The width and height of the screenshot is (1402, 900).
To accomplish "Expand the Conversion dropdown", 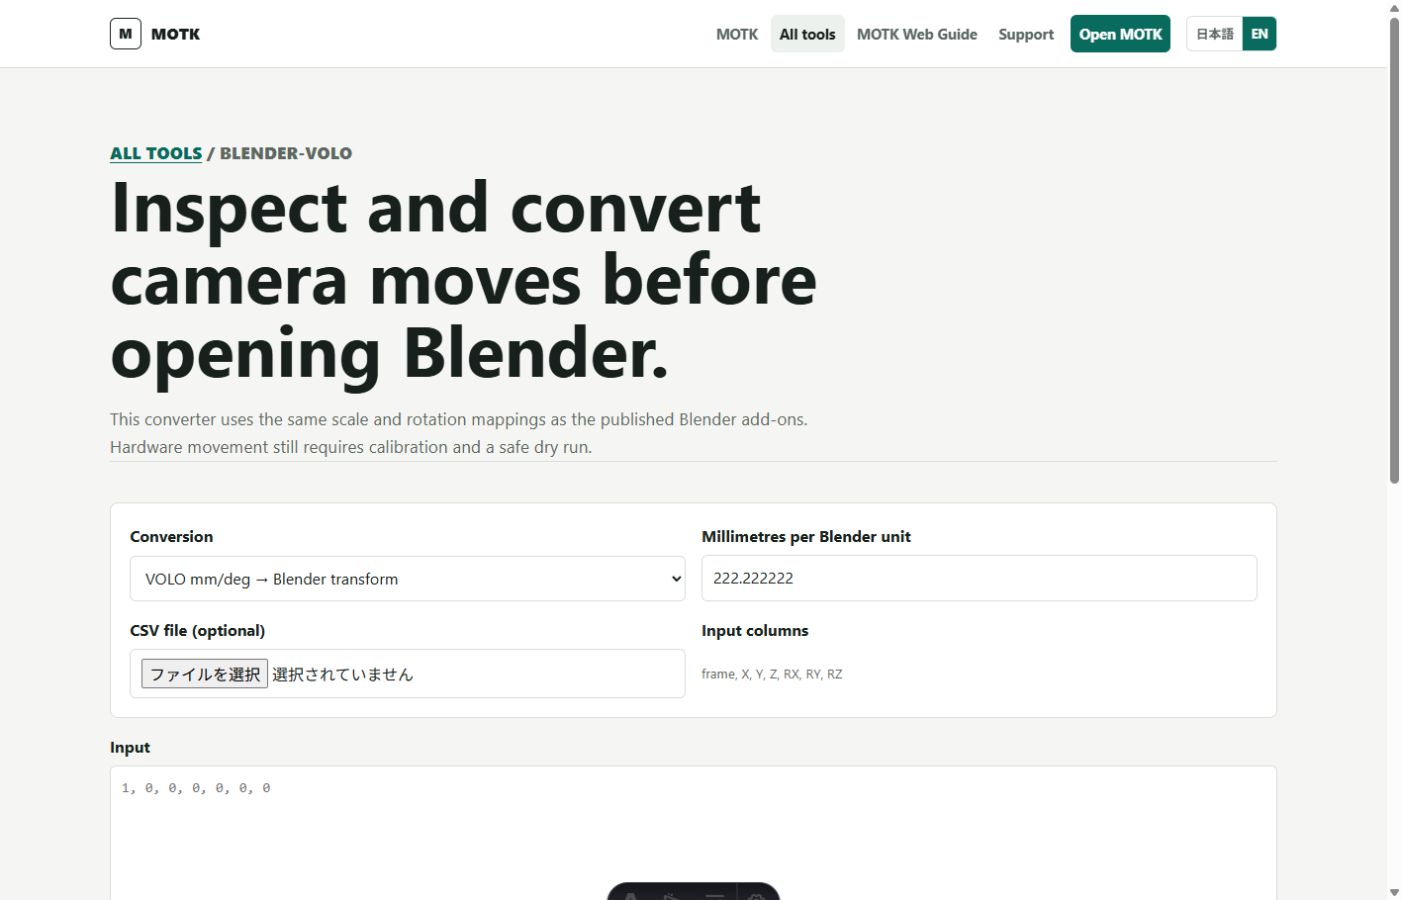I will (408, 579).
